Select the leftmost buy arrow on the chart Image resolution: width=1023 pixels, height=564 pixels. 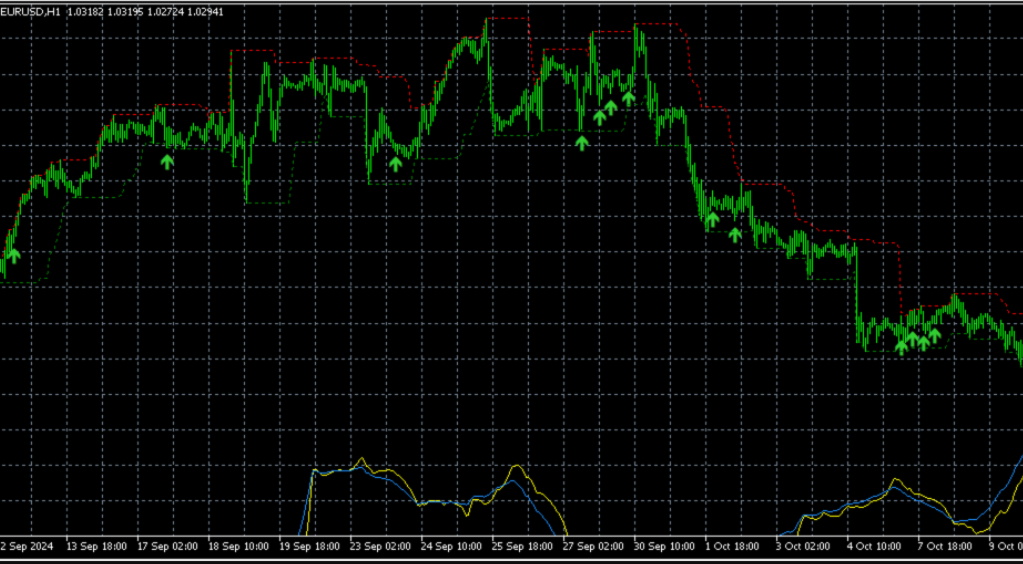(14, 256)
